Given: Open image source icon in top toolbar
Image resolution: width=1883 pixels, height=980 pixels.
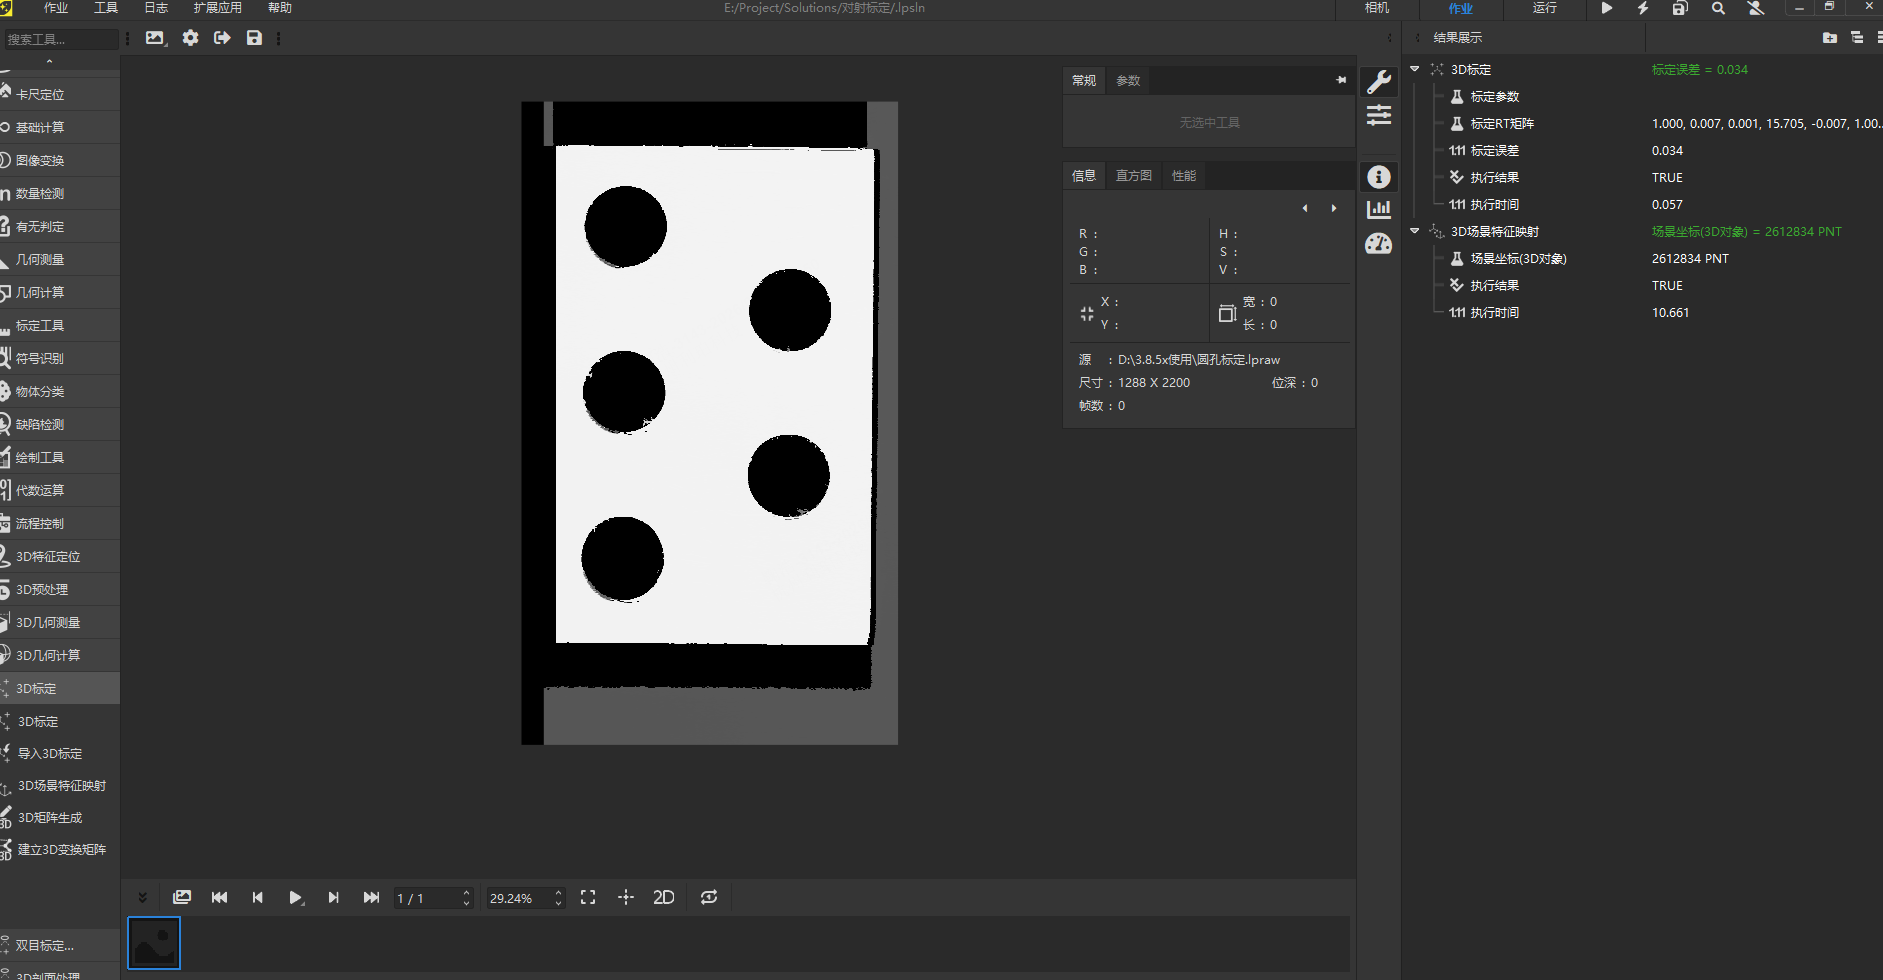Looking at the screenshot, I should pyautogui.click(x=154, y=38).
